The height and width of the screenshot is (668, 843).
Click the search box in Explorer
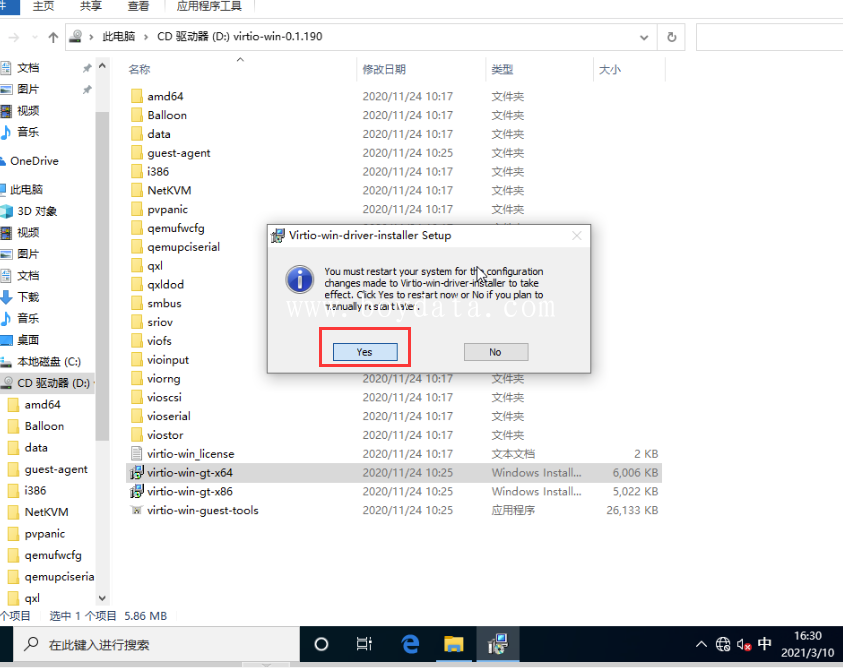[x=769, y=37]
